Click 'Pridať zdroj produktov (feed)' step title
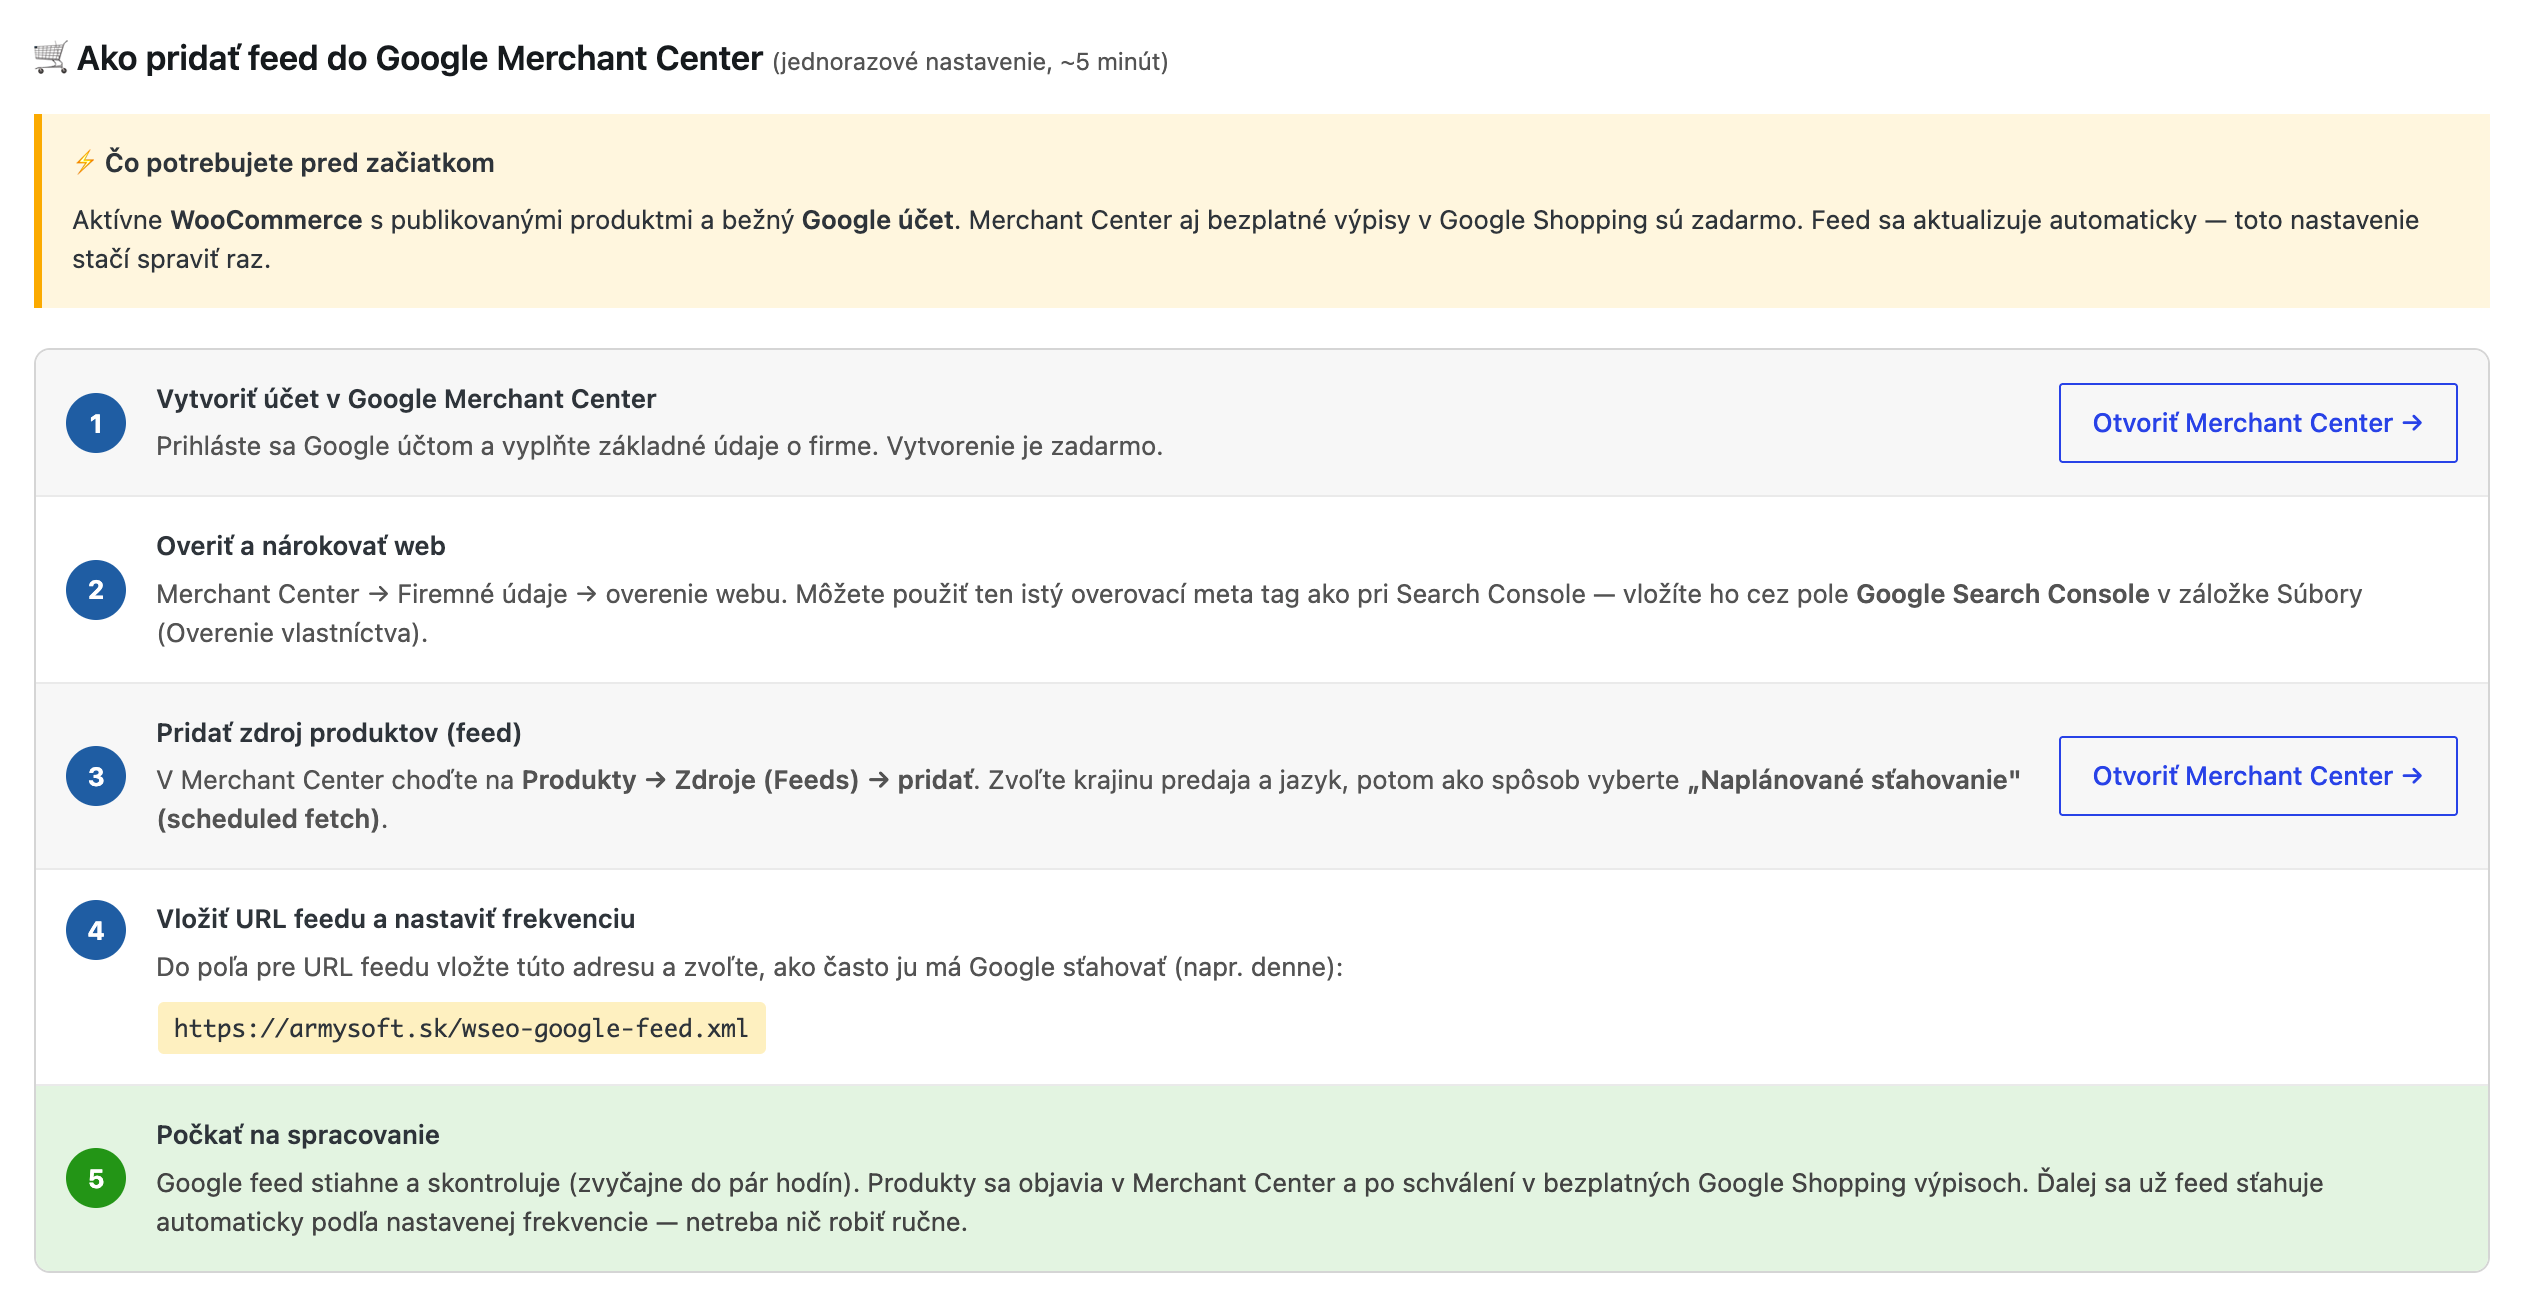Screen dimensions: 2522x1306 339,733
